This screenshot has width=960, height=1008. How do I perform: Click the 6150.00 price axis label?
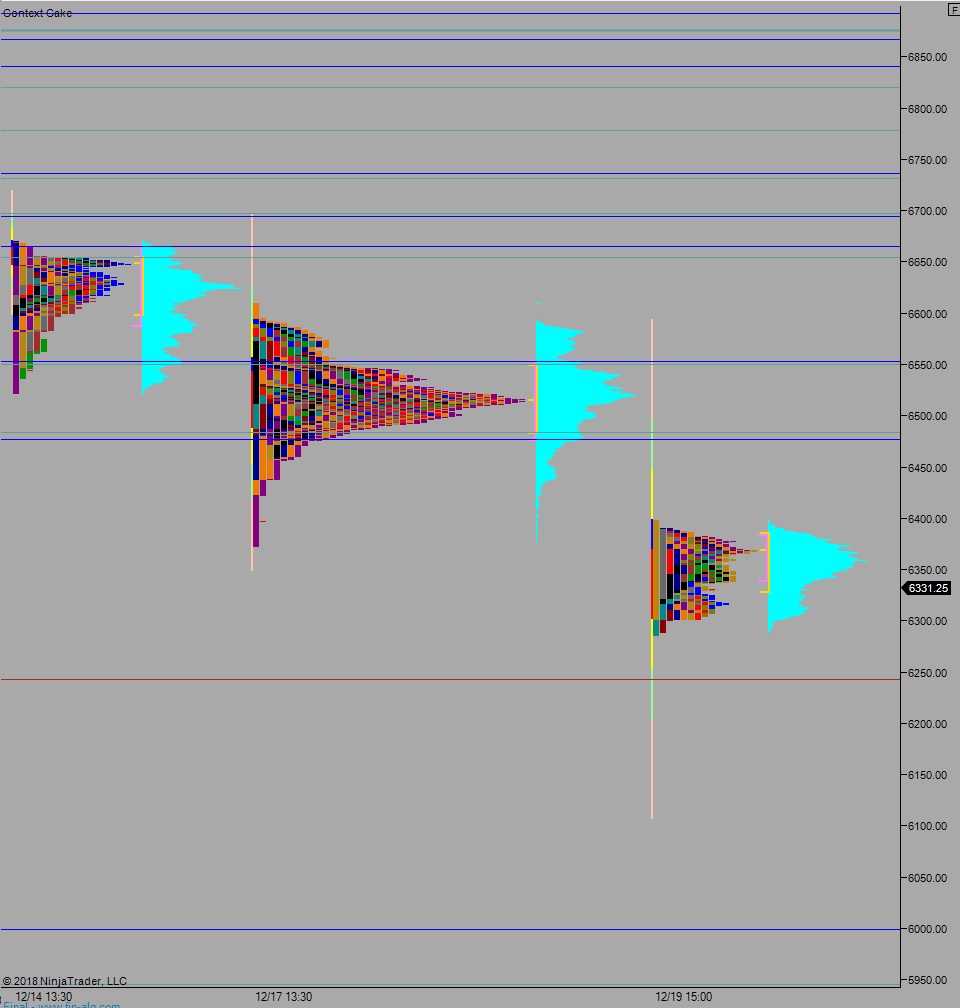[927, 775]
